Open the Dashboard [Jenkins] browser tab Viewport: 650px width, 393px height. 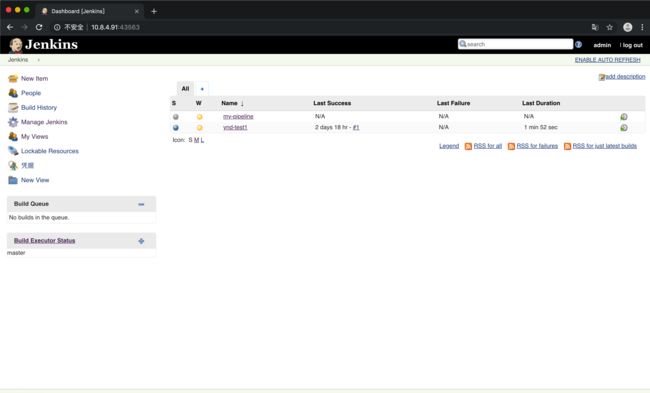[90, 11]
